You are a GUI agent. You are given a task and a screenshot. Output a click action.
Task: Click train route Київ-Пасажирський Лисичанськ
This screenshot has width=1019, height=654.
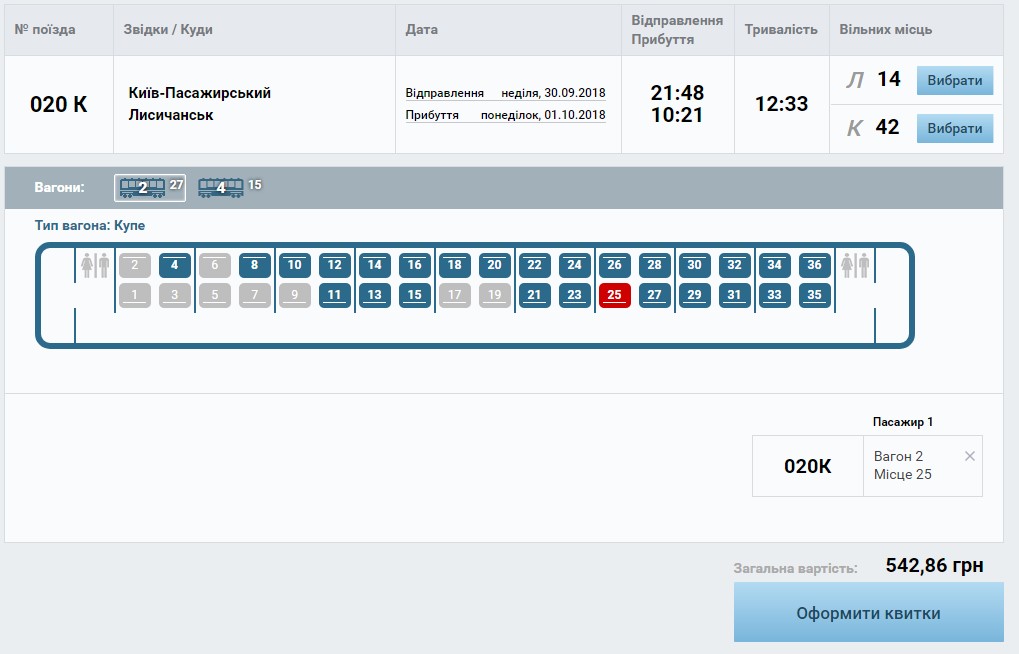tap(200, 104)
